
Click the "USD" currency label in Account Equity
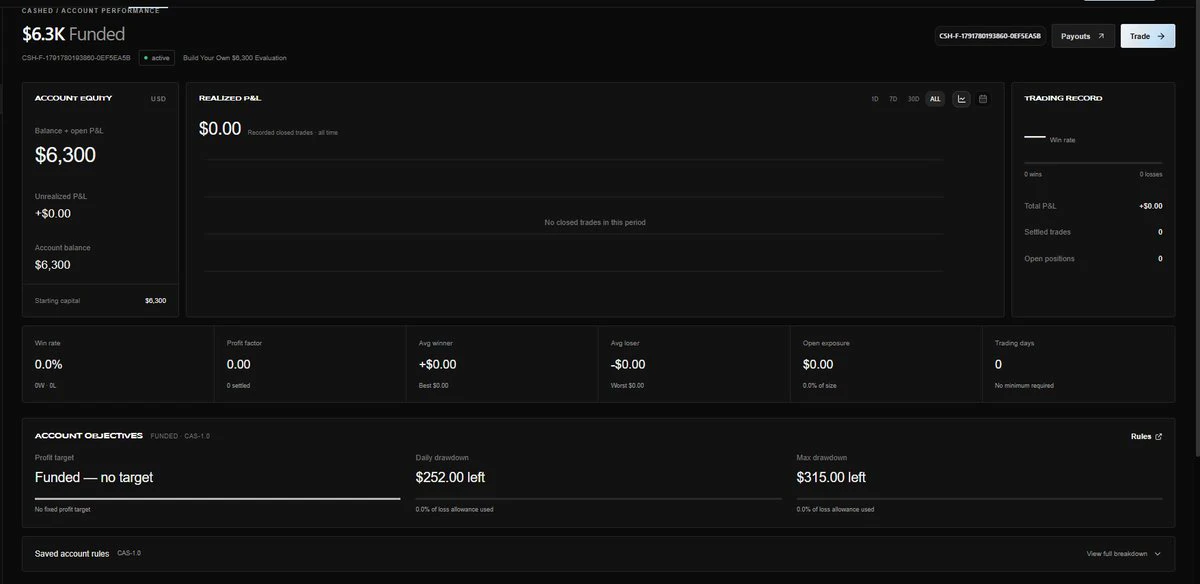tap(158, 99)
